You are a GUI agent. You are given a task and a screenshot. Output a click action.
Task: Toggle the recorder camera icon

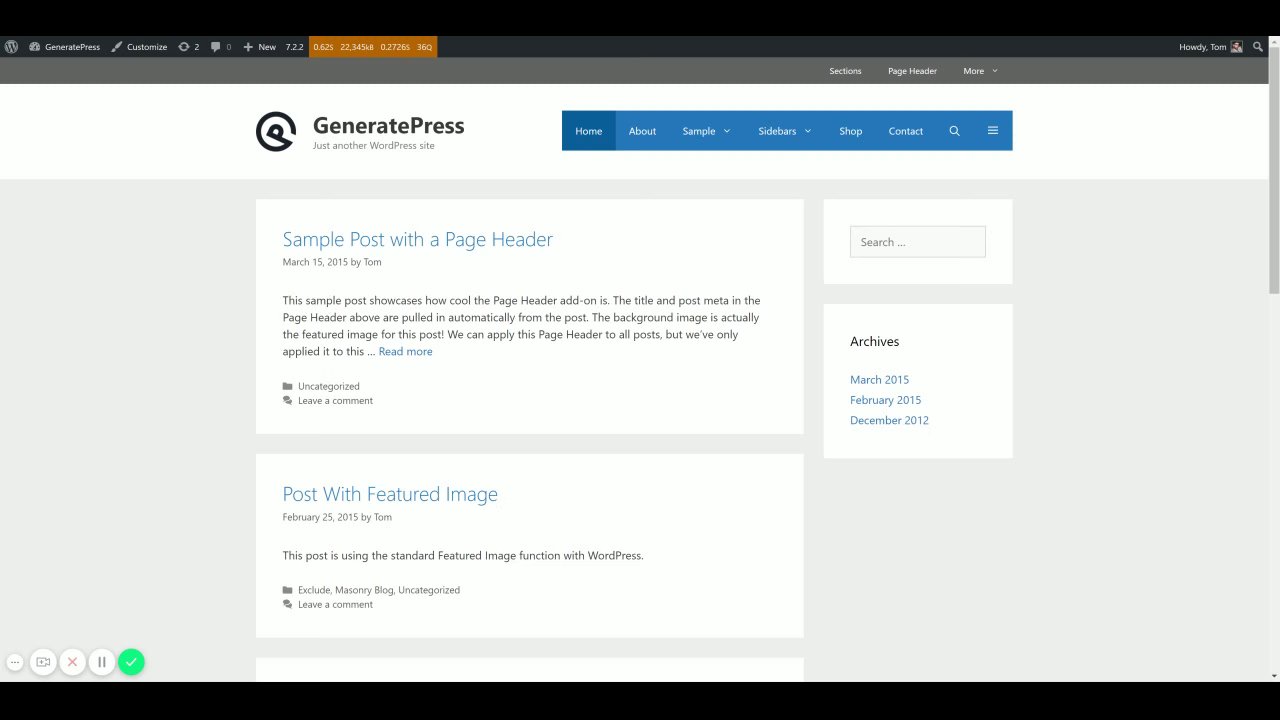coord(43,662)
